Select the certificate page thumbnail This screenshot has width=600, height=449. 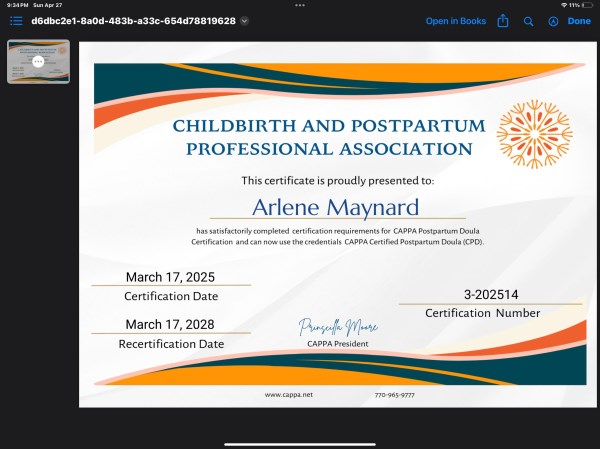pyautogui.click(x=38, y=62)
